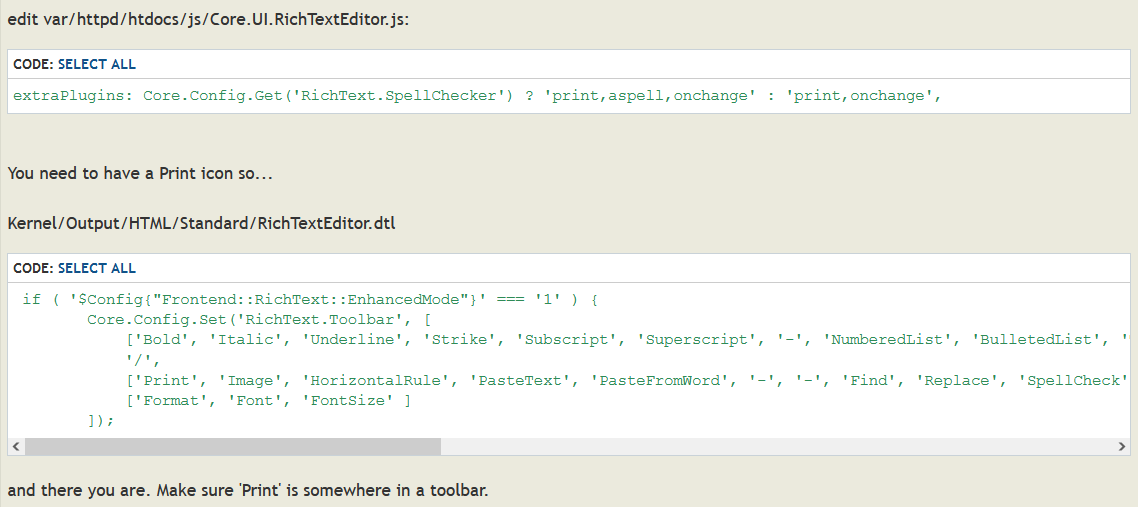The width and height of the screenshot is (1138, 507).
Task: Click the horizontal scrollbar right arrow
Action: click(x=1122, y=446)
